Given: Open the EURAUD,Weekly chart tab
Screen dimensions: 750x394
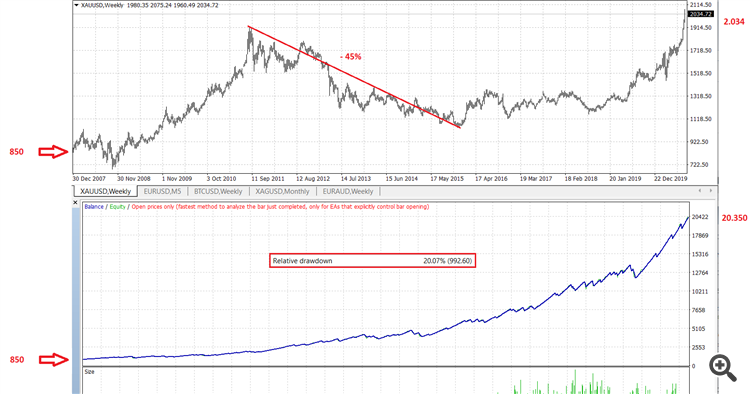Looking at the screenshot, I should pyautogui.click(x=348, y=191).
